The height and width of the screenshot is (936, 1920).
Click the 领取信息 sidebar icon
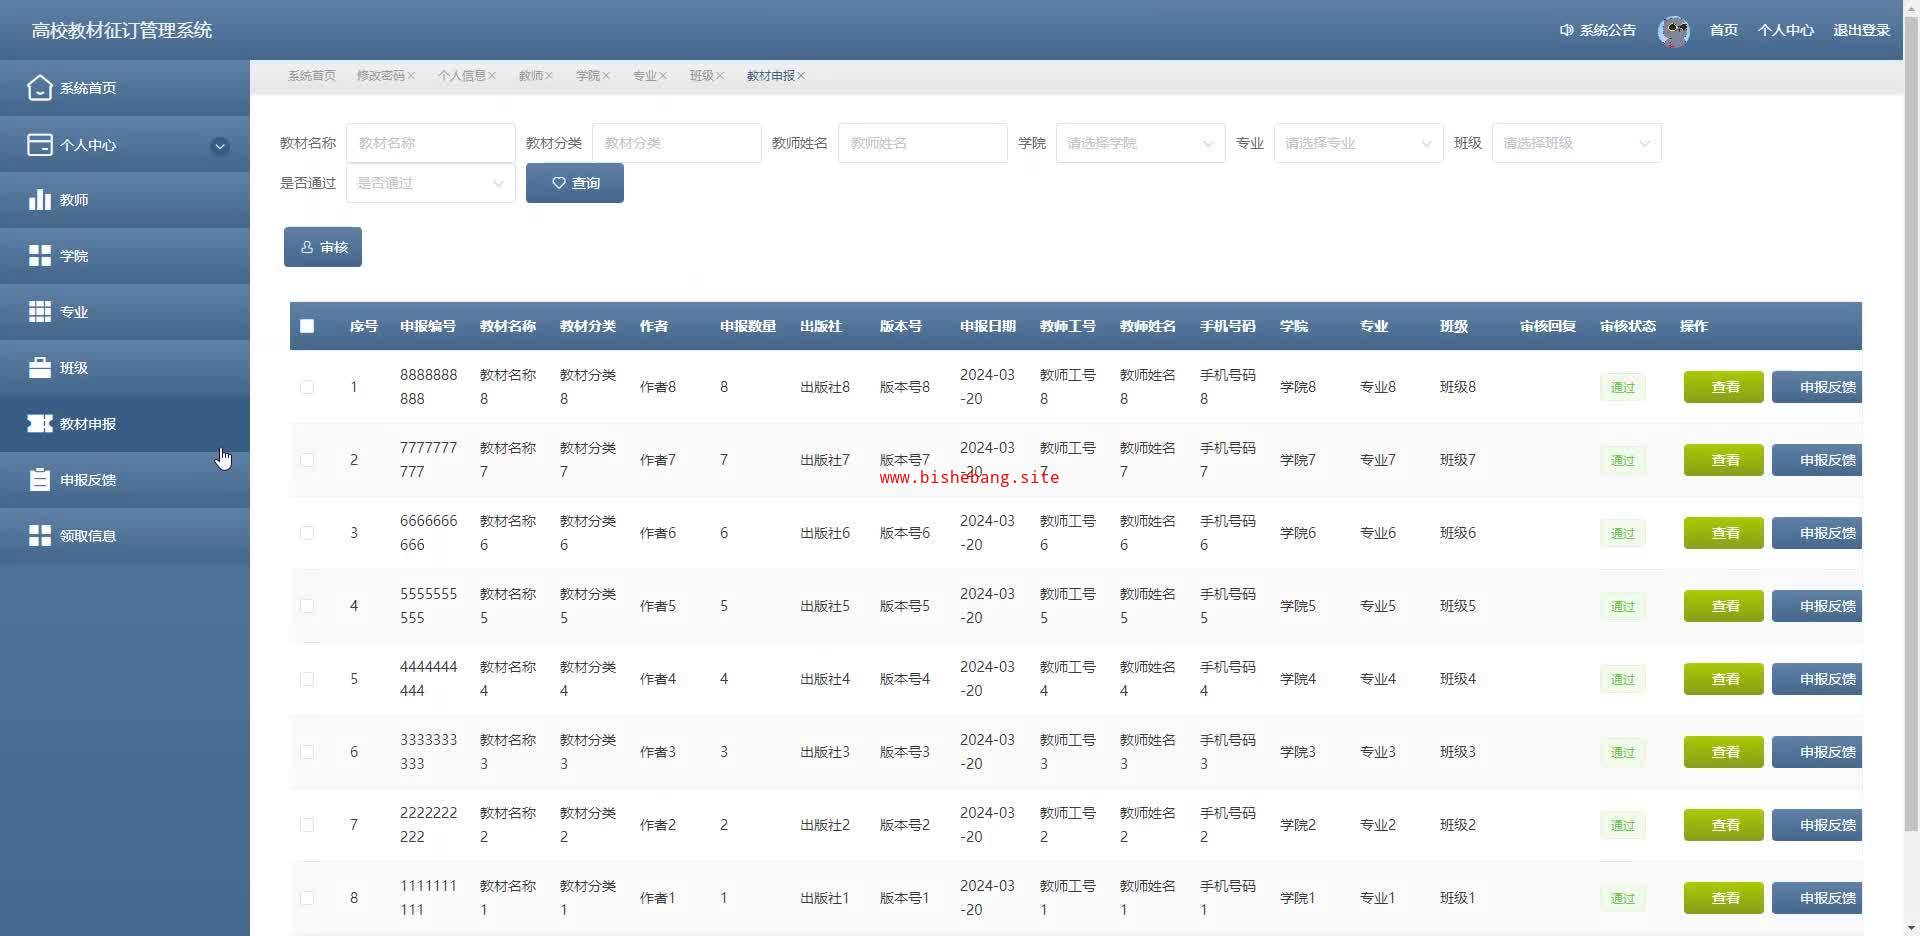(x=39, y=536)
